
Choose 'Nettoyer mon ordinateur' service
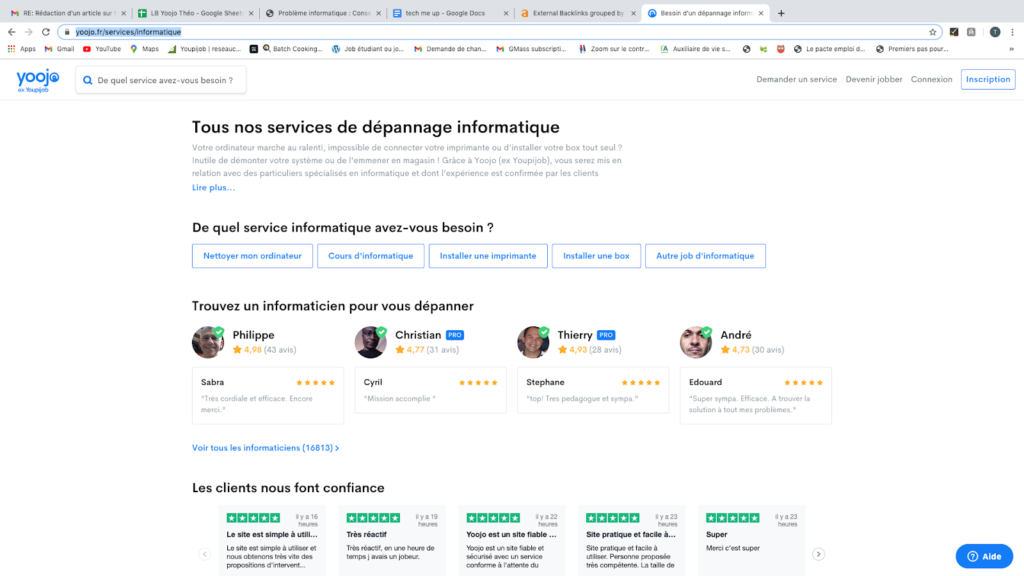252,256
